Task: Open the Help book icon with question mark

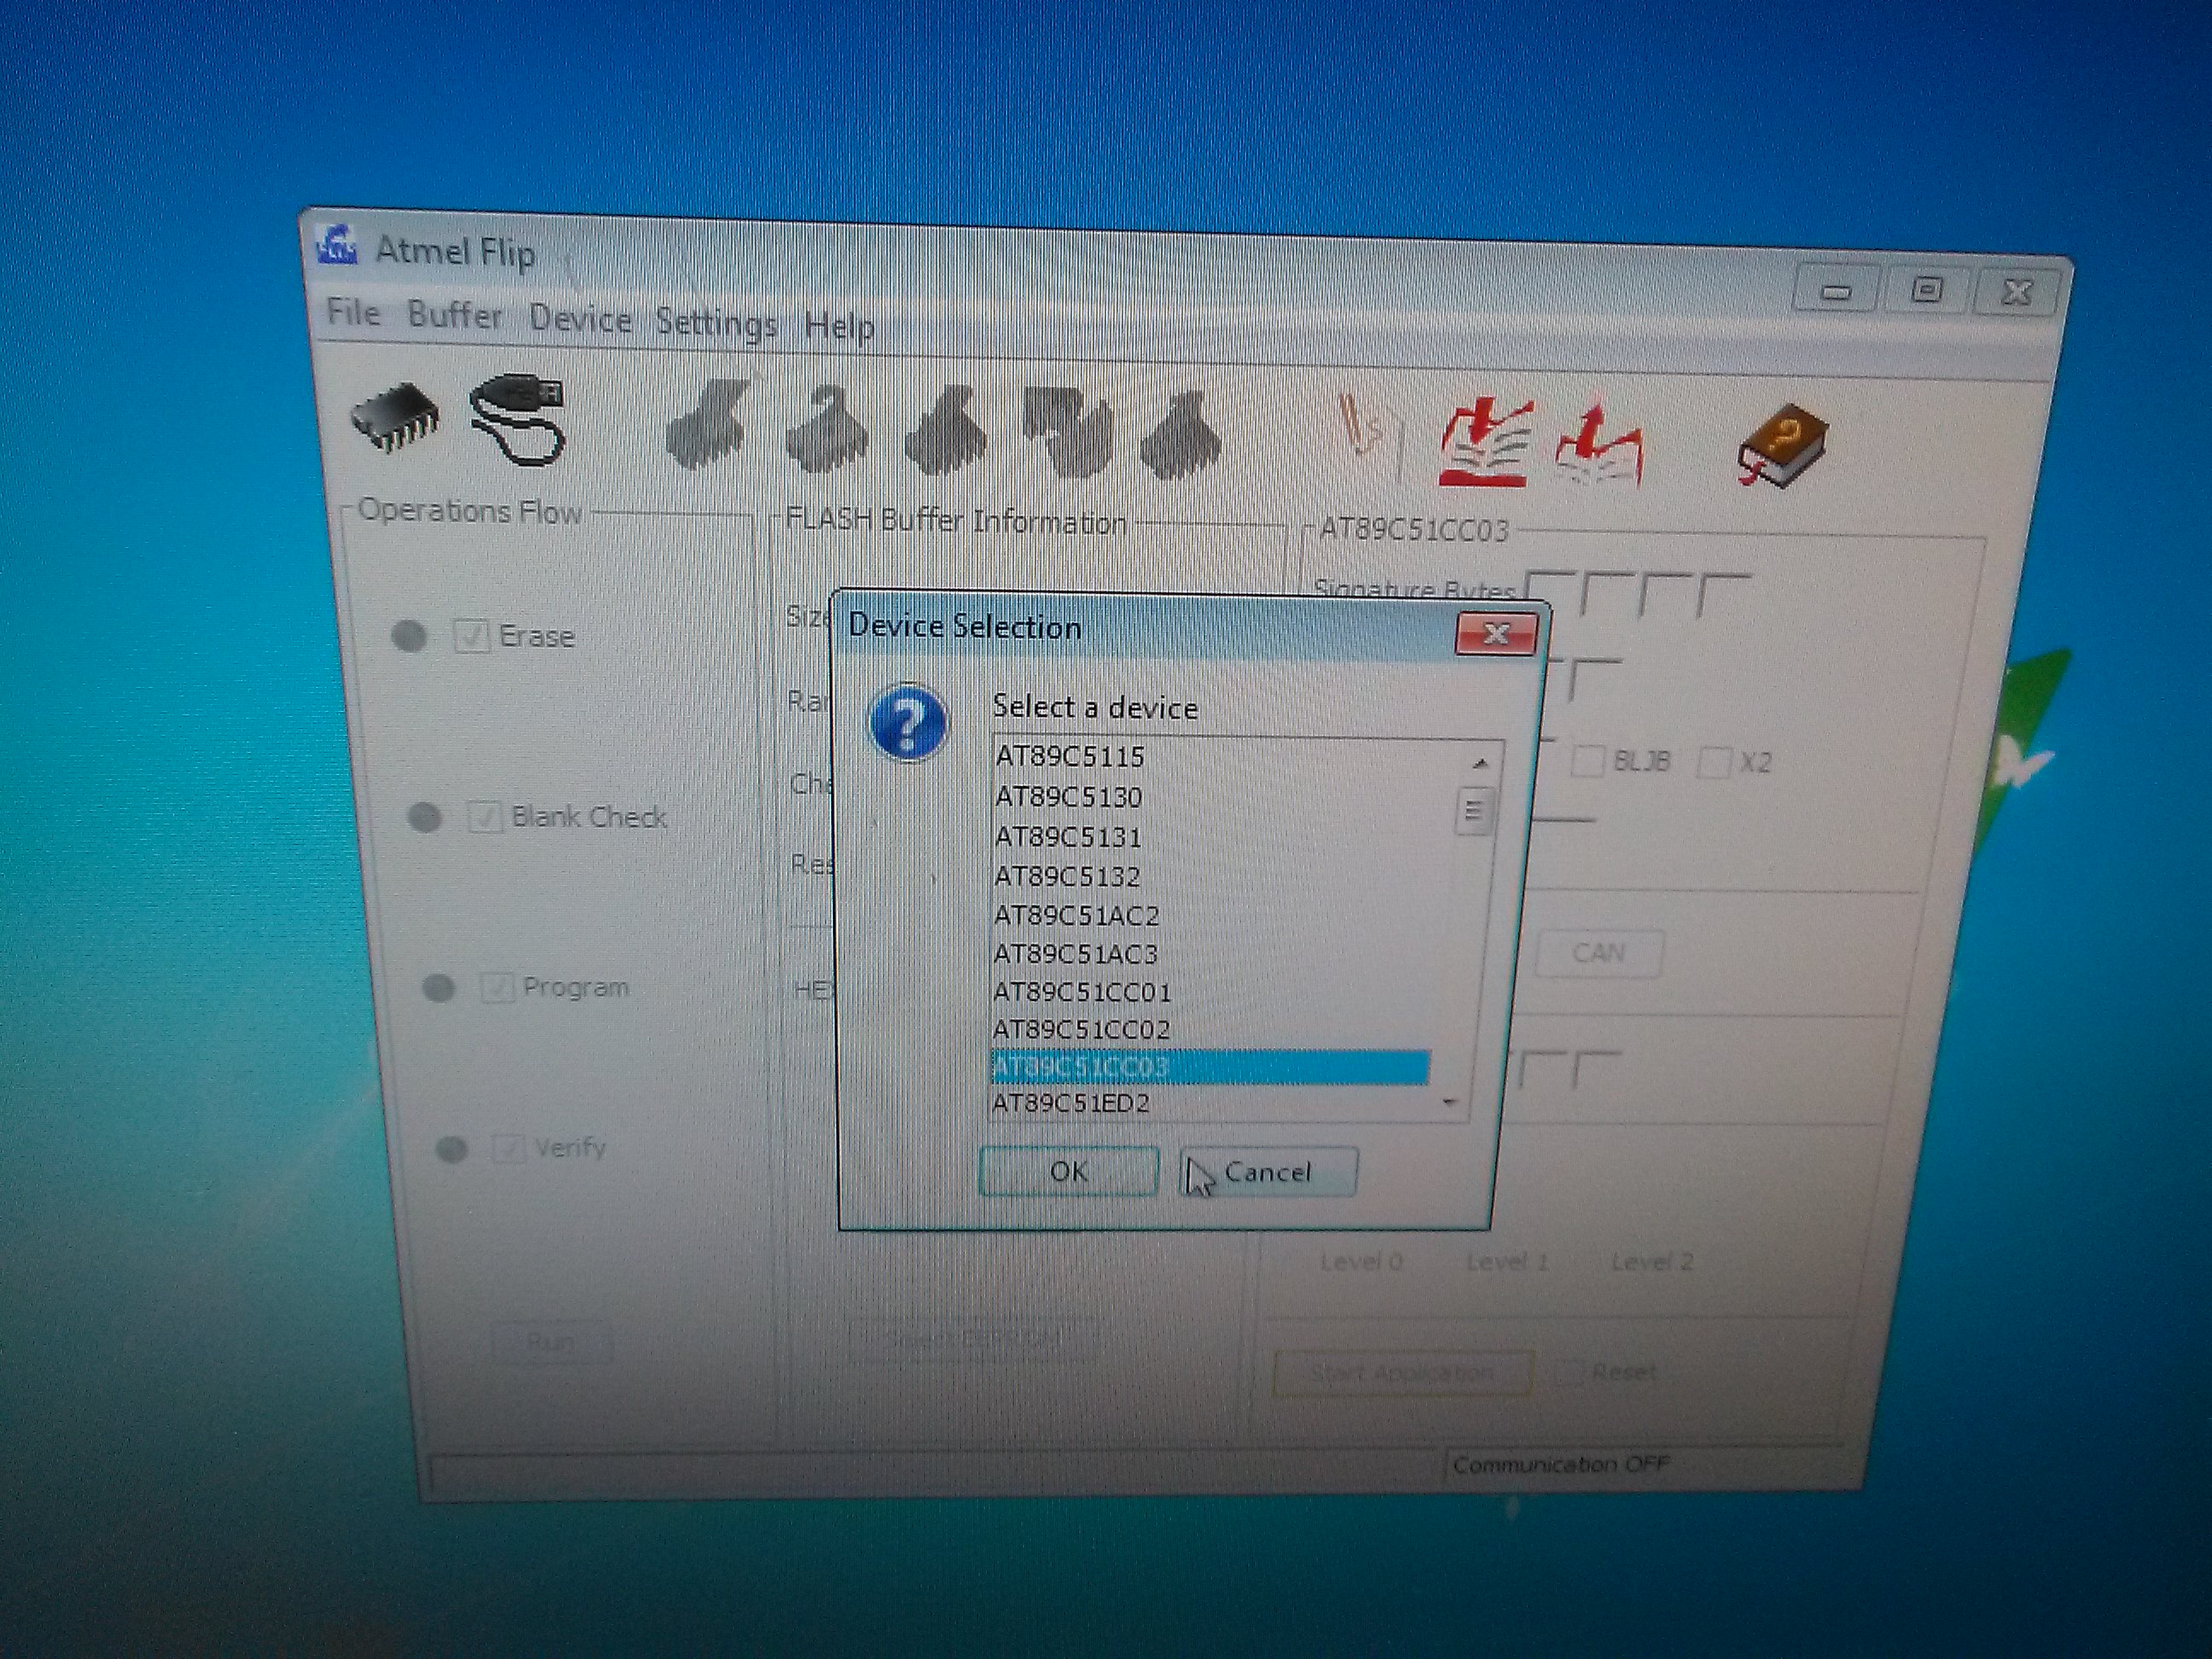Action: pos(1783,447)
